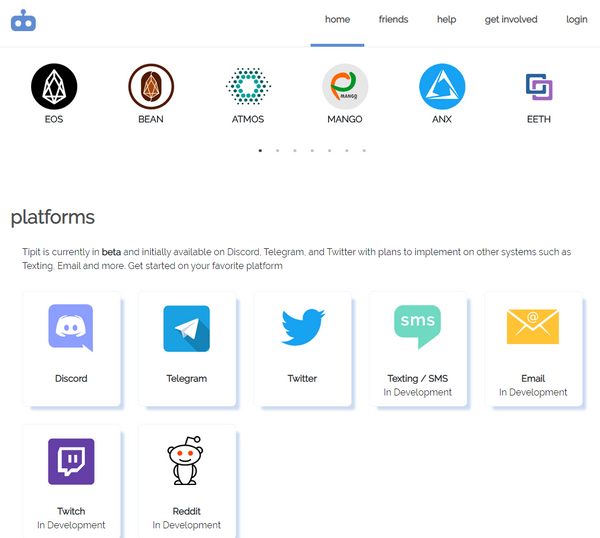The width and height of the screenshot is (600, 538).
Task: Click the Twitch logo icon
Action: [71, 461]
